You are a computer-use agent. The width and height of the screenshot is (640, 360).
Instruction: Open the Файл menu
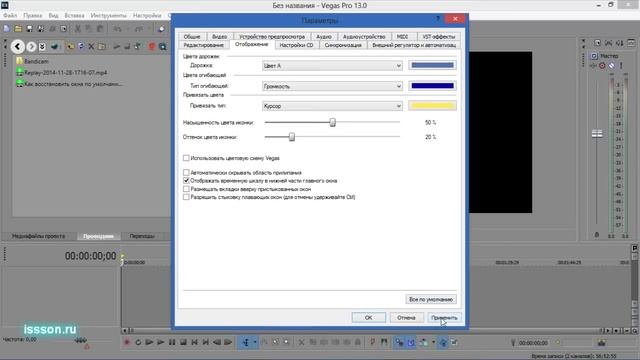click(10, 16)
